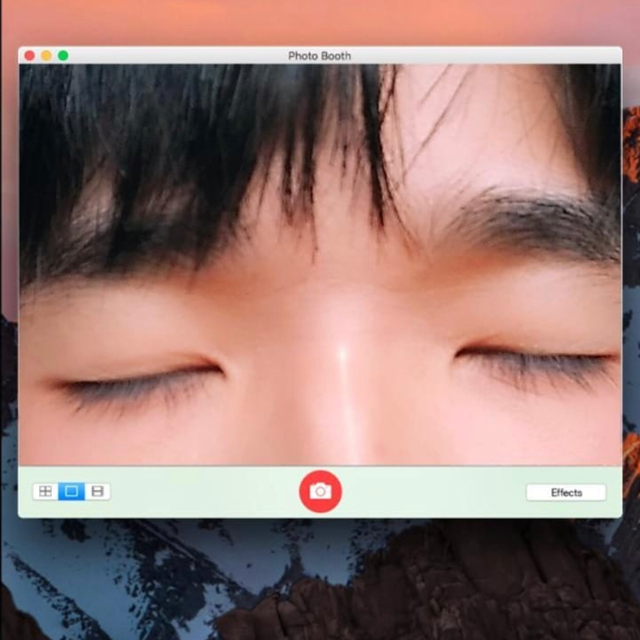
Task: Click the Photo Booth title text
Action: point(319,56)
